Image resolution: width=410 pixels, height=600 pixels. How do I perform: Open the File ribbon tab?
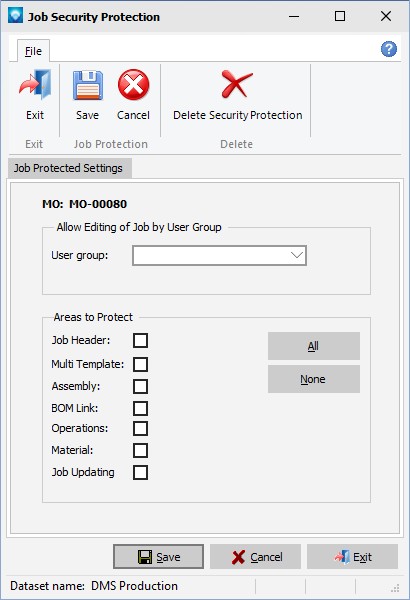tap(33, 51)
